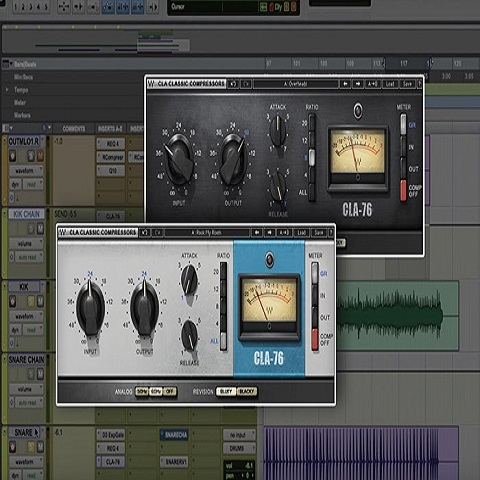Set analog noise to OFF
Viewport: 480px width, 480px height.
tap(170, 391)
